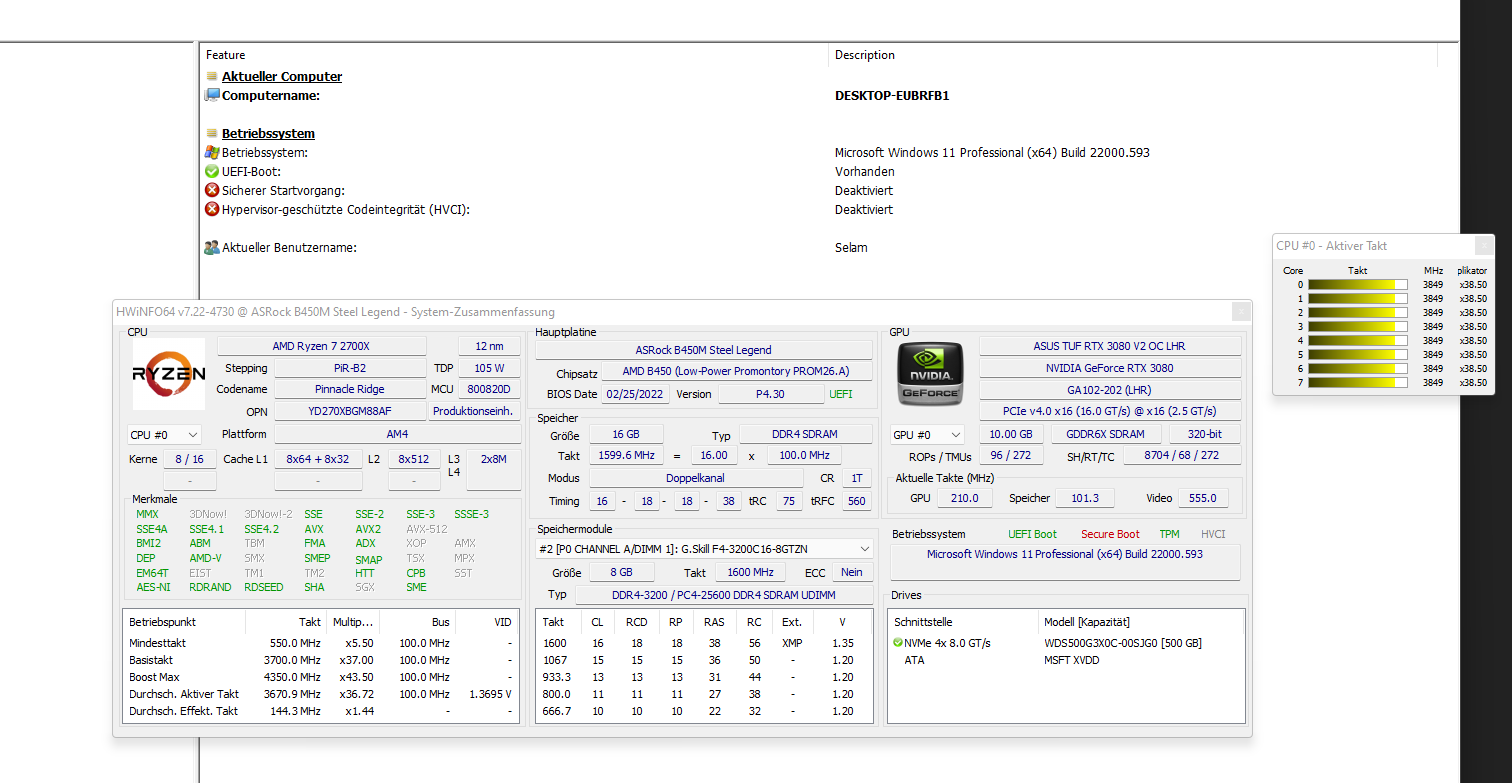This screenshot has width=1512, height=783.
Task: Click the Betriebssystem underlined heading
Action: tap(268, 133)
